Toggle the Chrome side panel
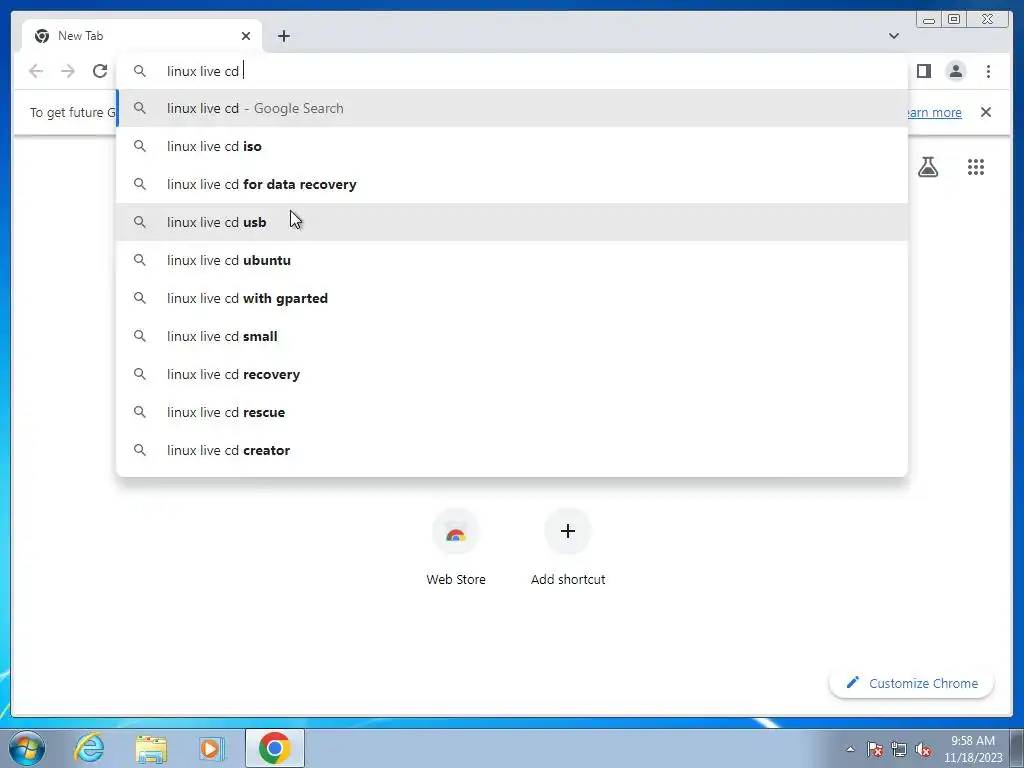Image resolution: width=1024 pixels, height=768 pixels. click(x=923, y=71)
